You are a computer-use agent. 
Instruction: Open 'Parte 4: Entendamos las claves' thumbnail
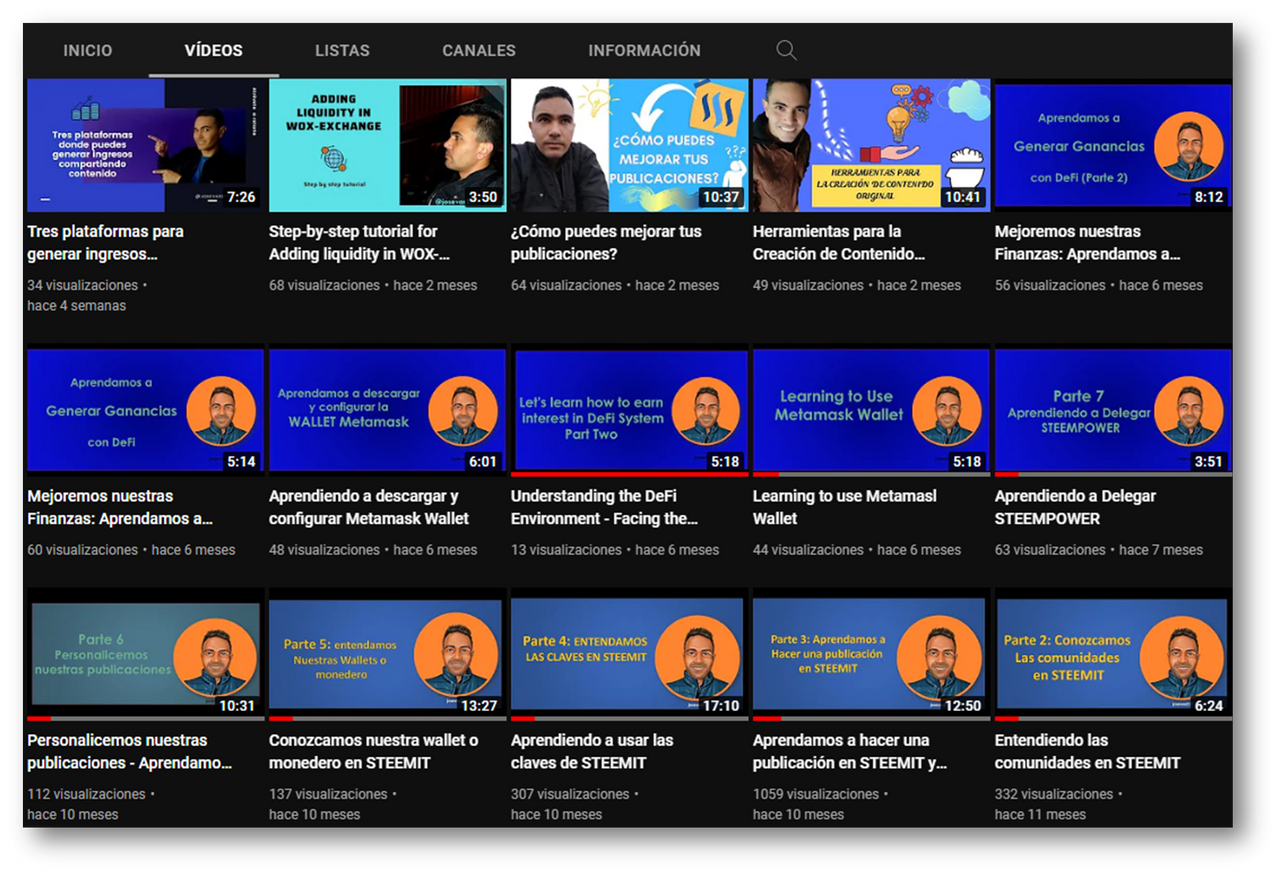coord(630,655)
